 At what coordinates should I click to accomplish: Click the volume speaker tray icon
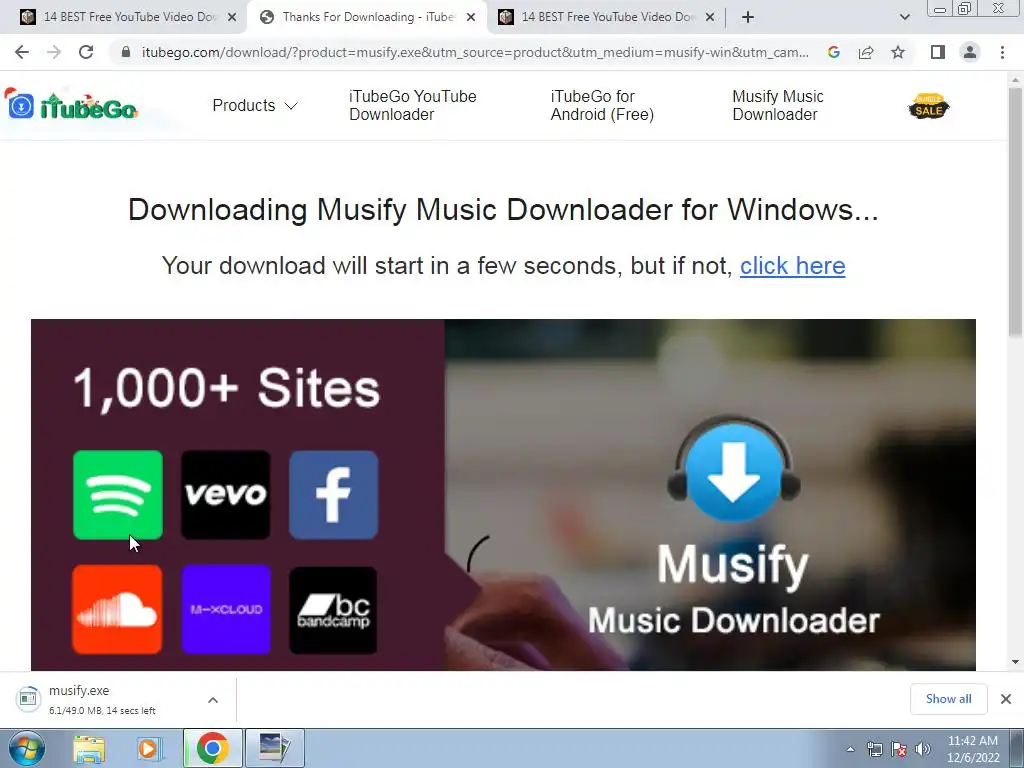[922, 749]
